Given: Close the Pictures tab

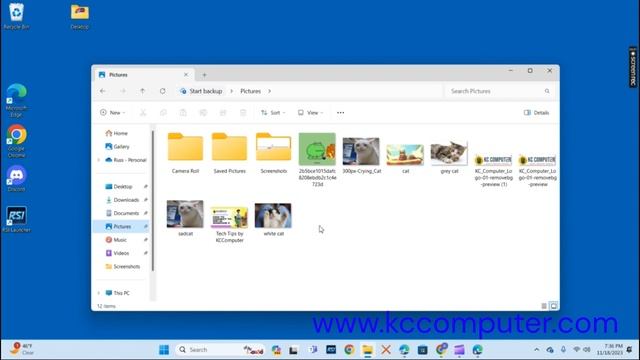Looking at the screenshot, I should pyautogui.click(x=186, y=75).
